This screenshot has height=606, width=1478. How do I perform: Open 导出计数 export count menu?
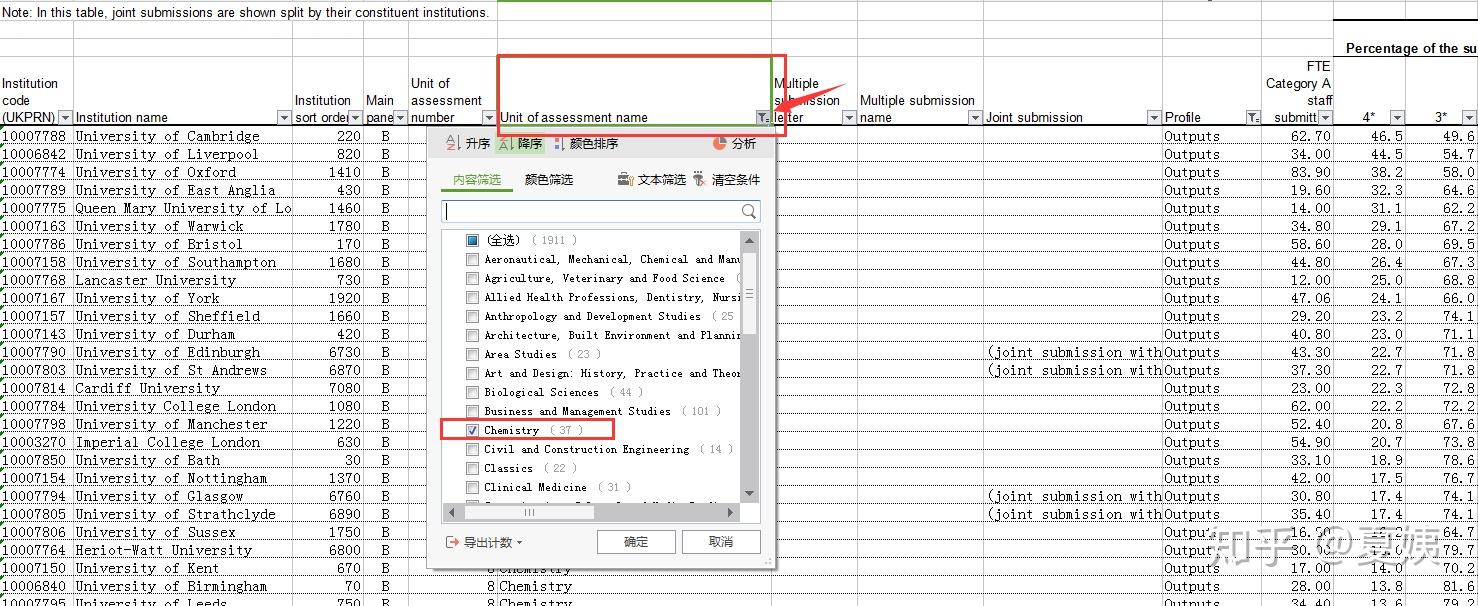click(484, 542)
